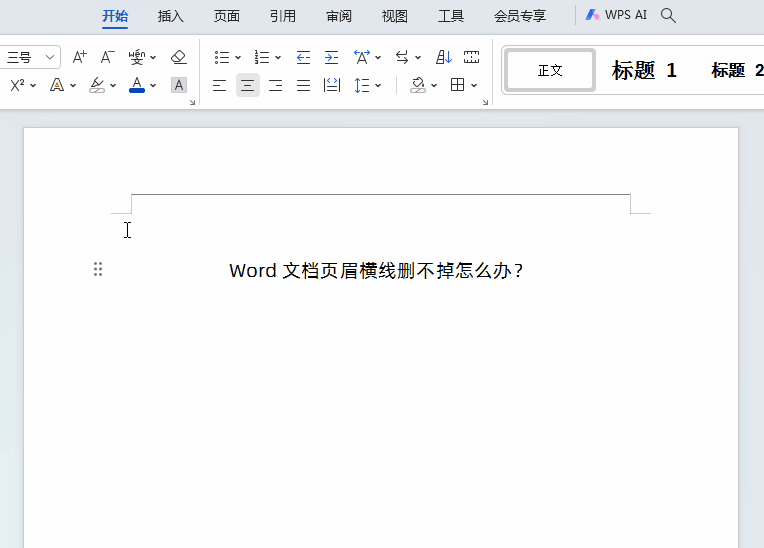
Task: Increase paragraph indent
Action: pyautogui.click(x=331, y=57)
